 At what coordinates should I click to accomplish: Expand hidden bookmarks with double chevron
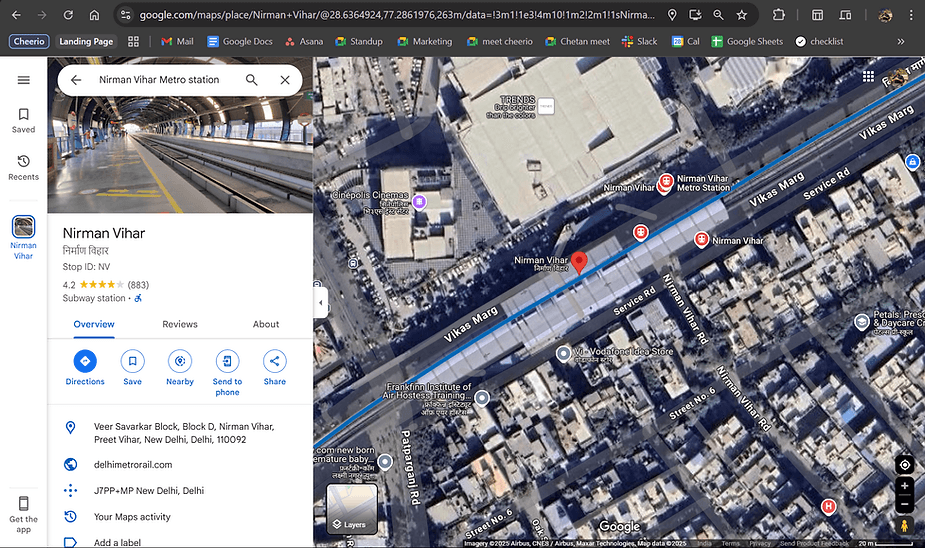tap(901, 41)
